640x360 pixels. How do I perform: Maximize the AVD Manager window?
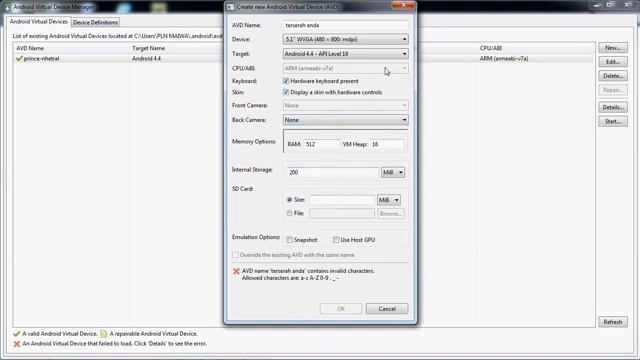click(x=610, y=4)
